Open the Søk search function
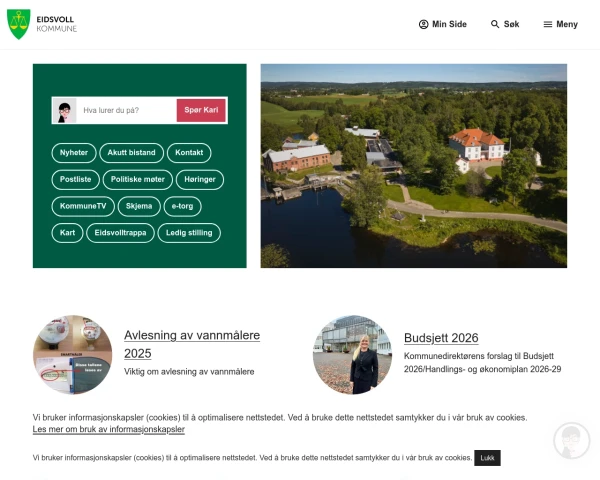The height and width of the screenshot is (480, 600). [505, 24]
